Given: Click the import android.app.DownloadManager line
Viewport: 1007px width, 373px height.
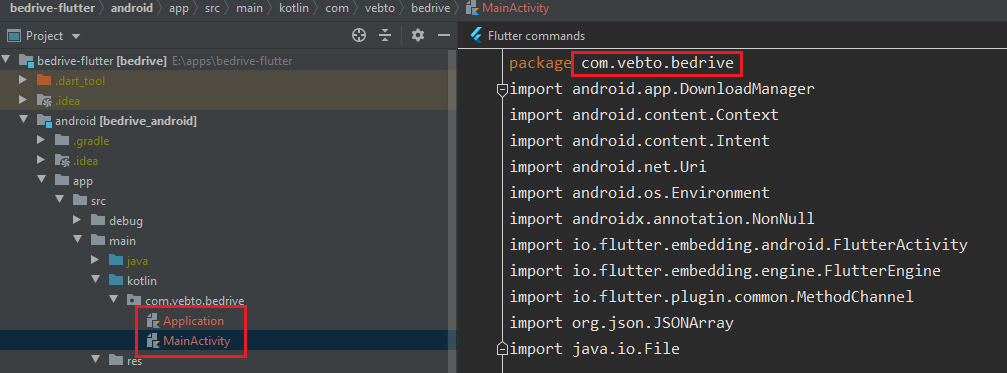Looking at the screenshot, I should tap(661, 89).
